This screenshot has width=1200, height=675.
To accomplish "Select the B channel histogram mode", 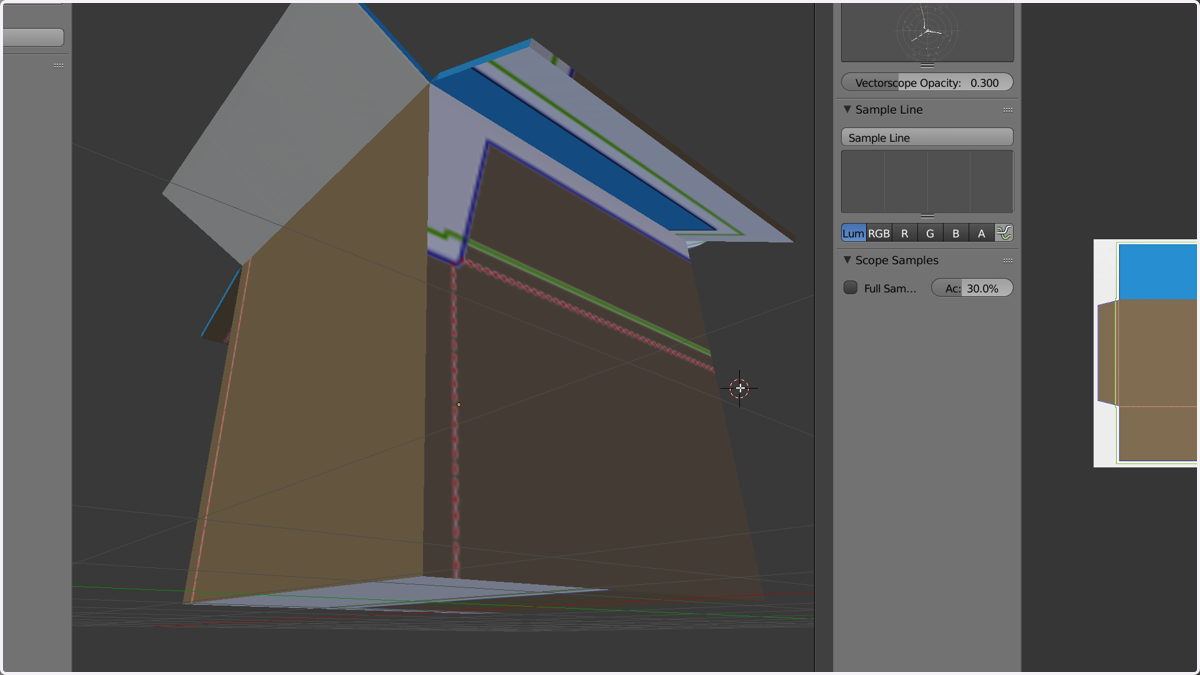I will (956, 233).
